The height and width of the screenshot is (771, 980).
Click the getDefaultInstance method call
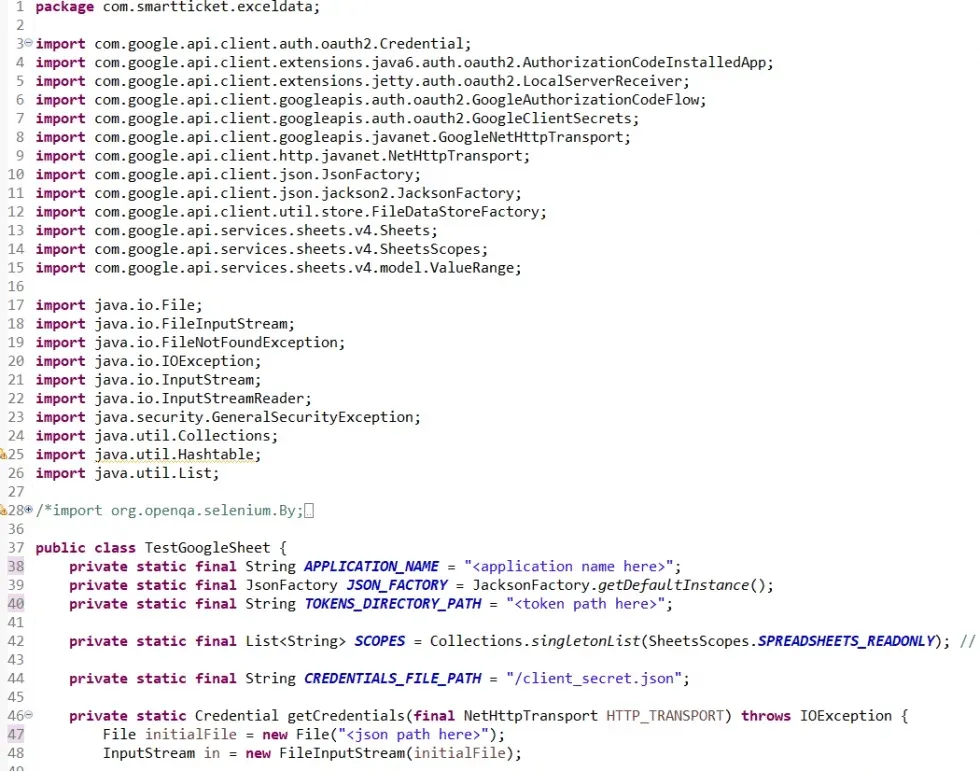click(674, 585)
